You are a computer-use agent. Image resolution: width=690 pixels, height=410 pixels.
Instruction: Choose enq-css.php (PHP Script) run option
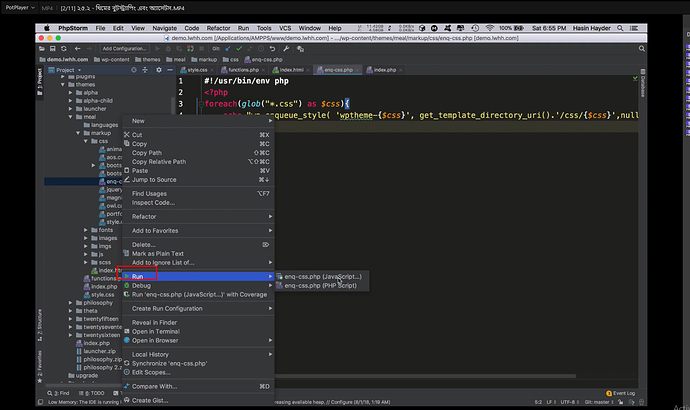tap(320, 286)
